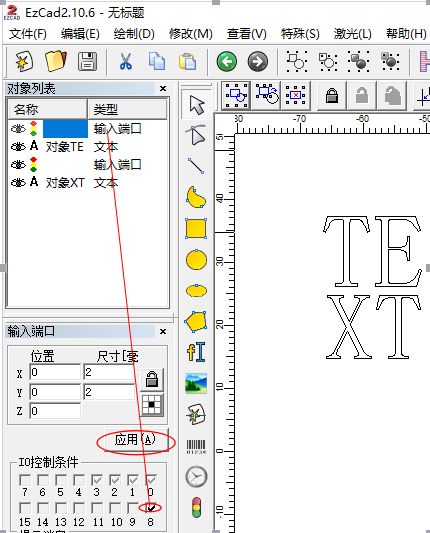The image size is (430, 533).
Task: Click the X position input field
Action: [x=55, y=372]
